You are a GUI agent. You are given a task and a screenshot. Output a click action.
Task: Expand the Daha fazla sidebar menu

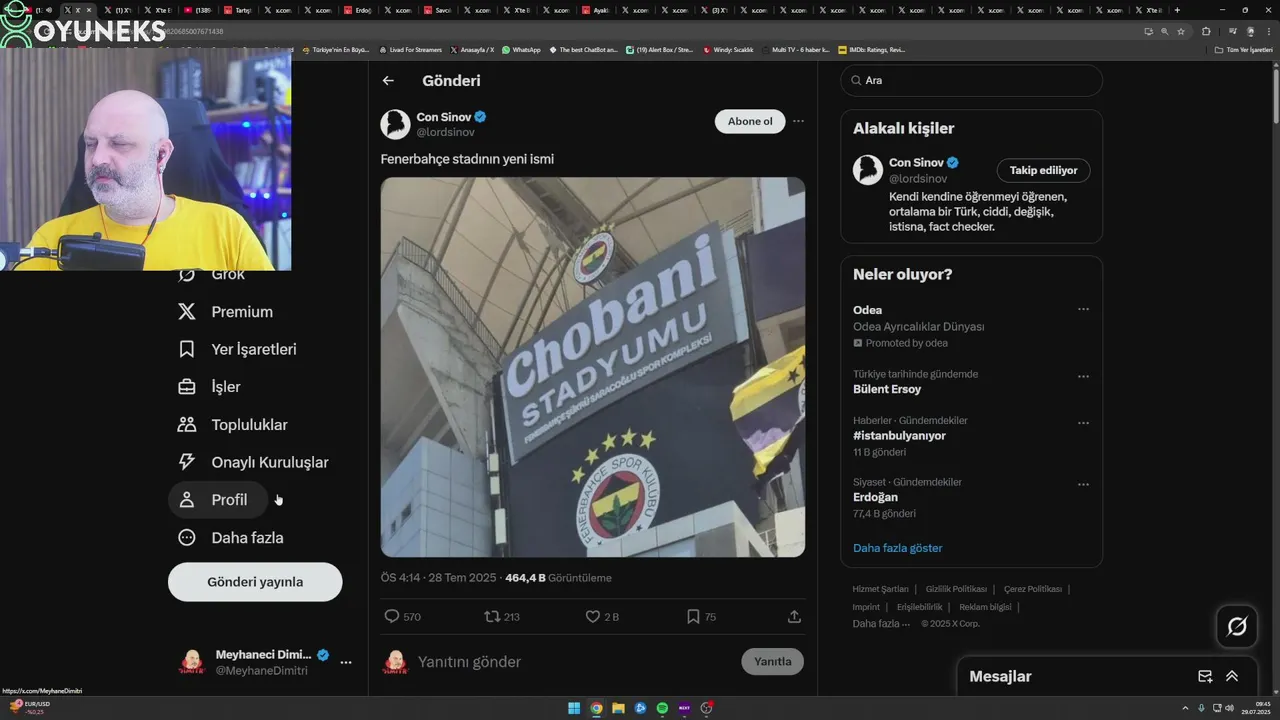[x=247, y=538]
